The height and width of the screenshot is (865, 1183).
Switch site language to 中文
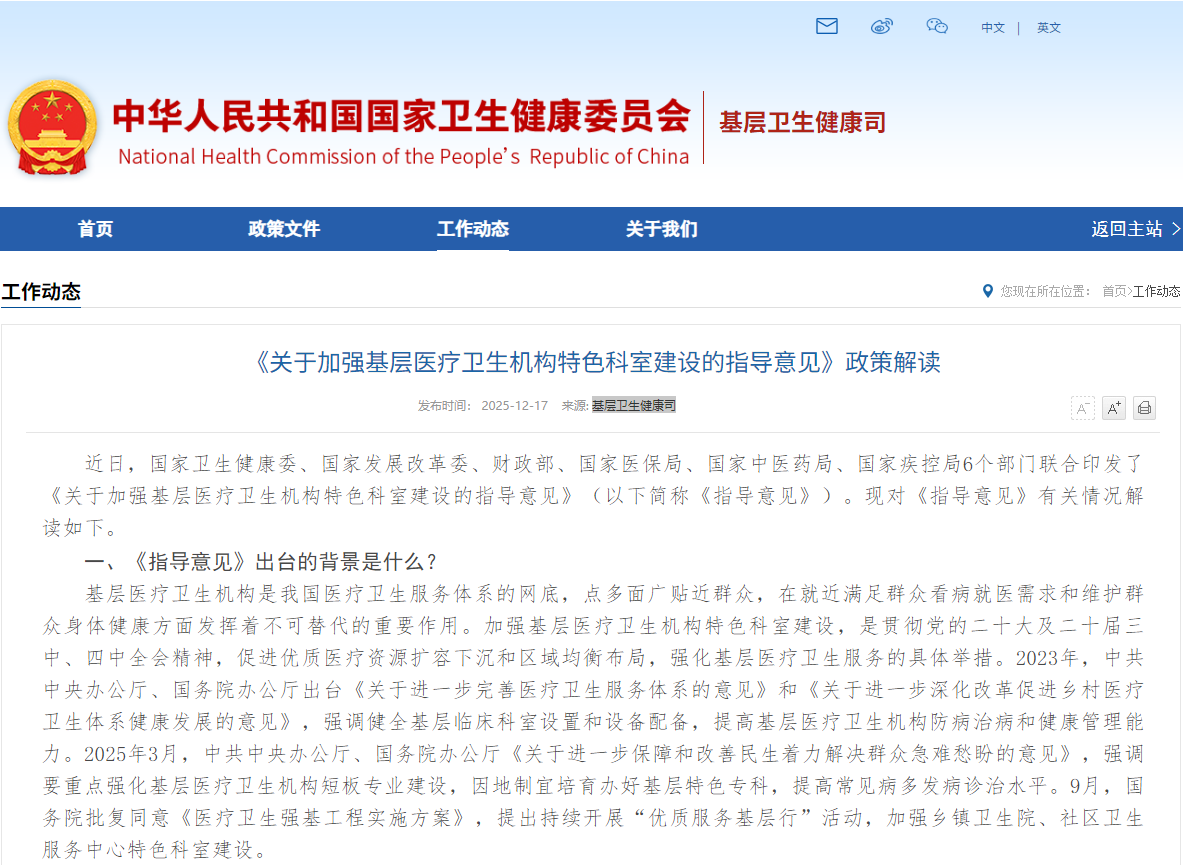click(992, 28)
